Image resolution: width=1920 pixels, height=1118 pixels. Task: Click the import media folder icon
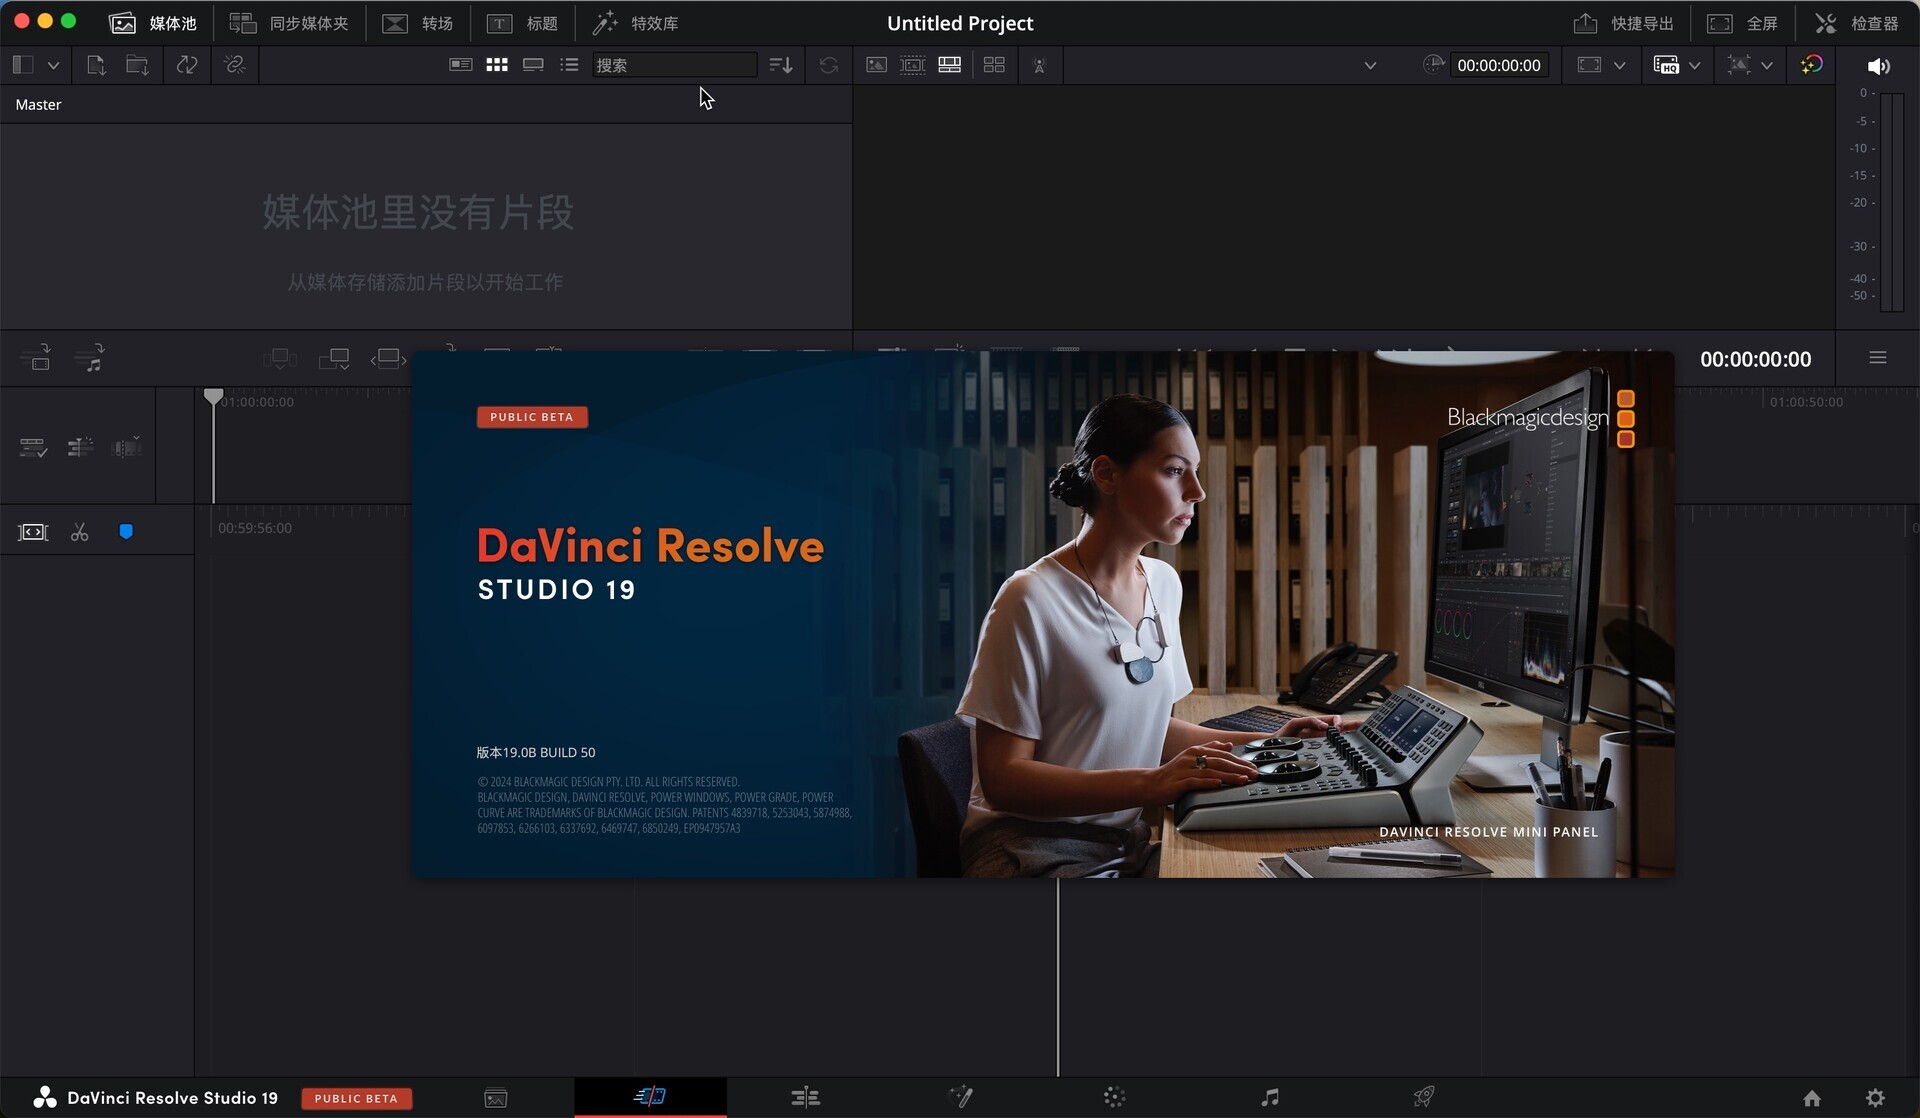pyautogui.click(x=137, y=65)
